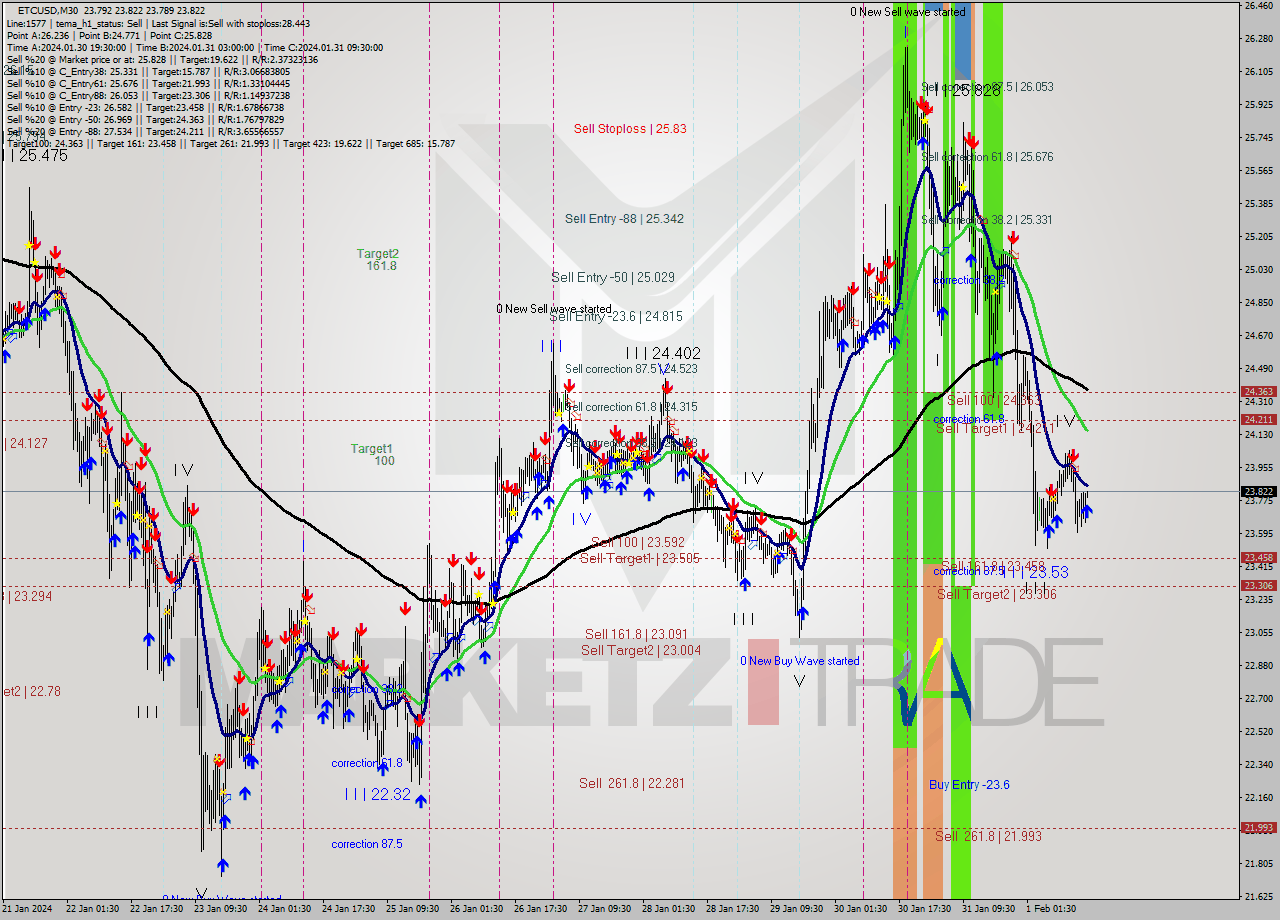Viewport: 1280px width, 920px height.
Task: Select the '23 Jan 09:30' time label
Action: (220, 909)
